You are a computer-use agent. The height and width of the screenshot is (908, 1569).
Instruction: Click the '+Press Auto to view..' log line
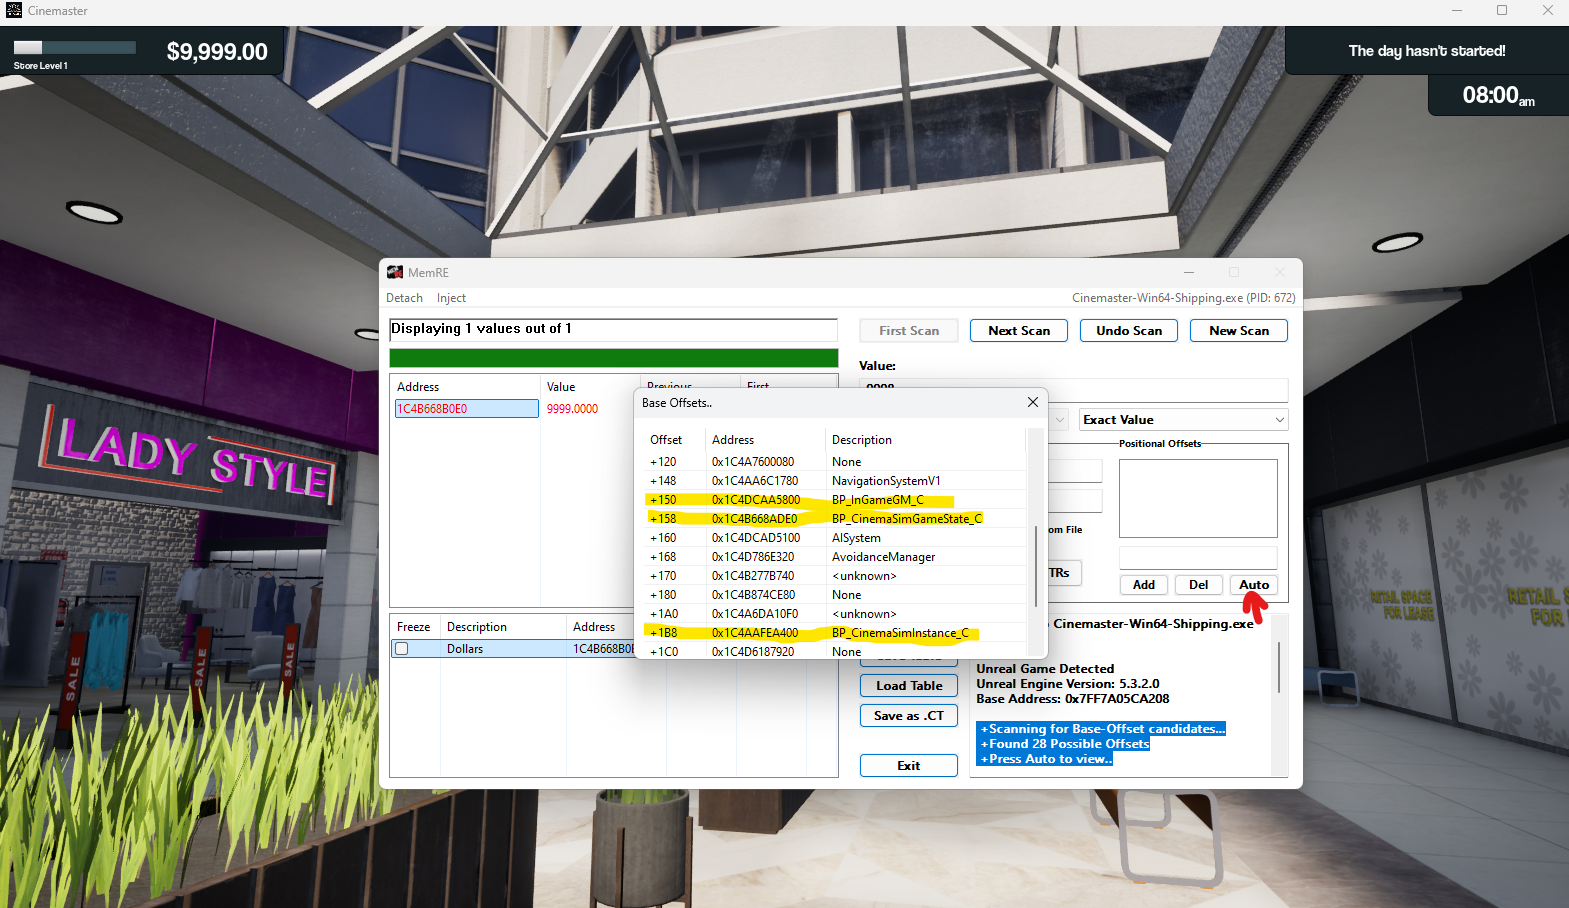click(1045, 759)
